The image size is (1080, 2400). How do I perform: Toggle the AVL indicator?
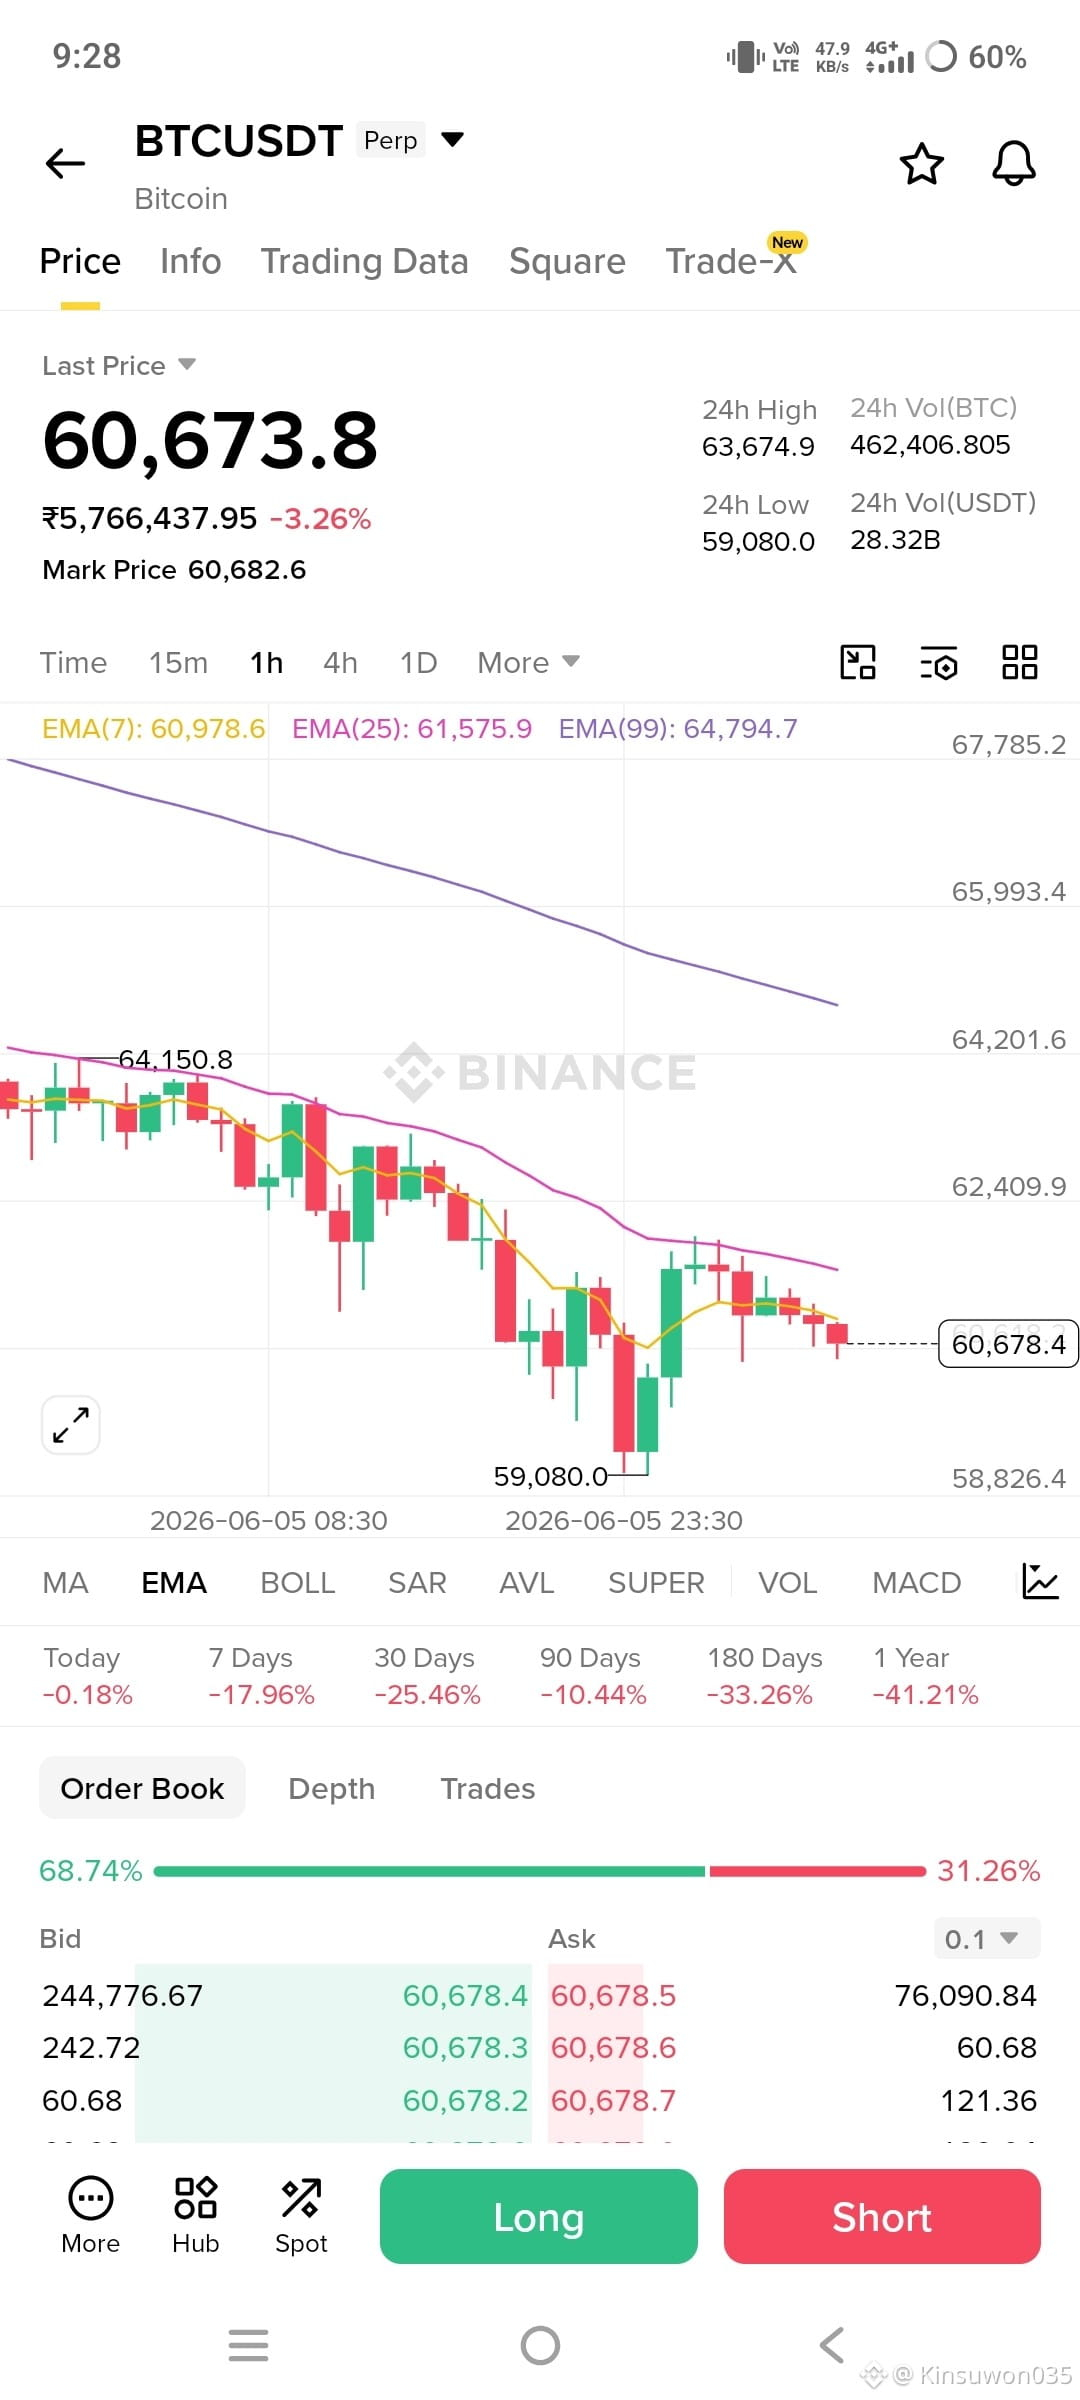526,1582
